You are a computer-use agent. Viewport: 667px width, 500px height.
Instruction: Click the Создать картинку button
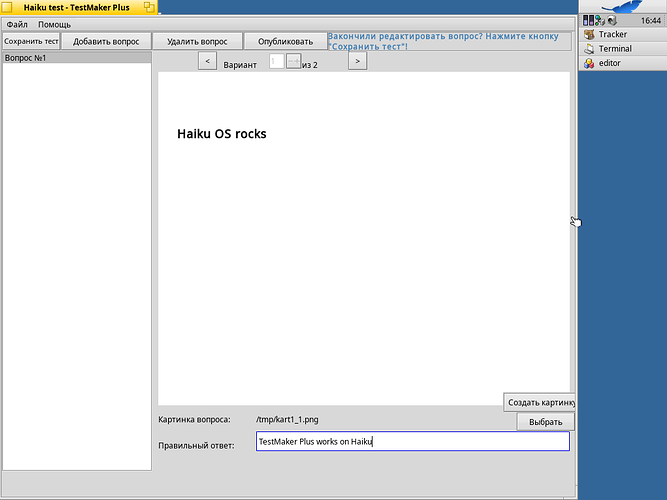coord(539,402)
